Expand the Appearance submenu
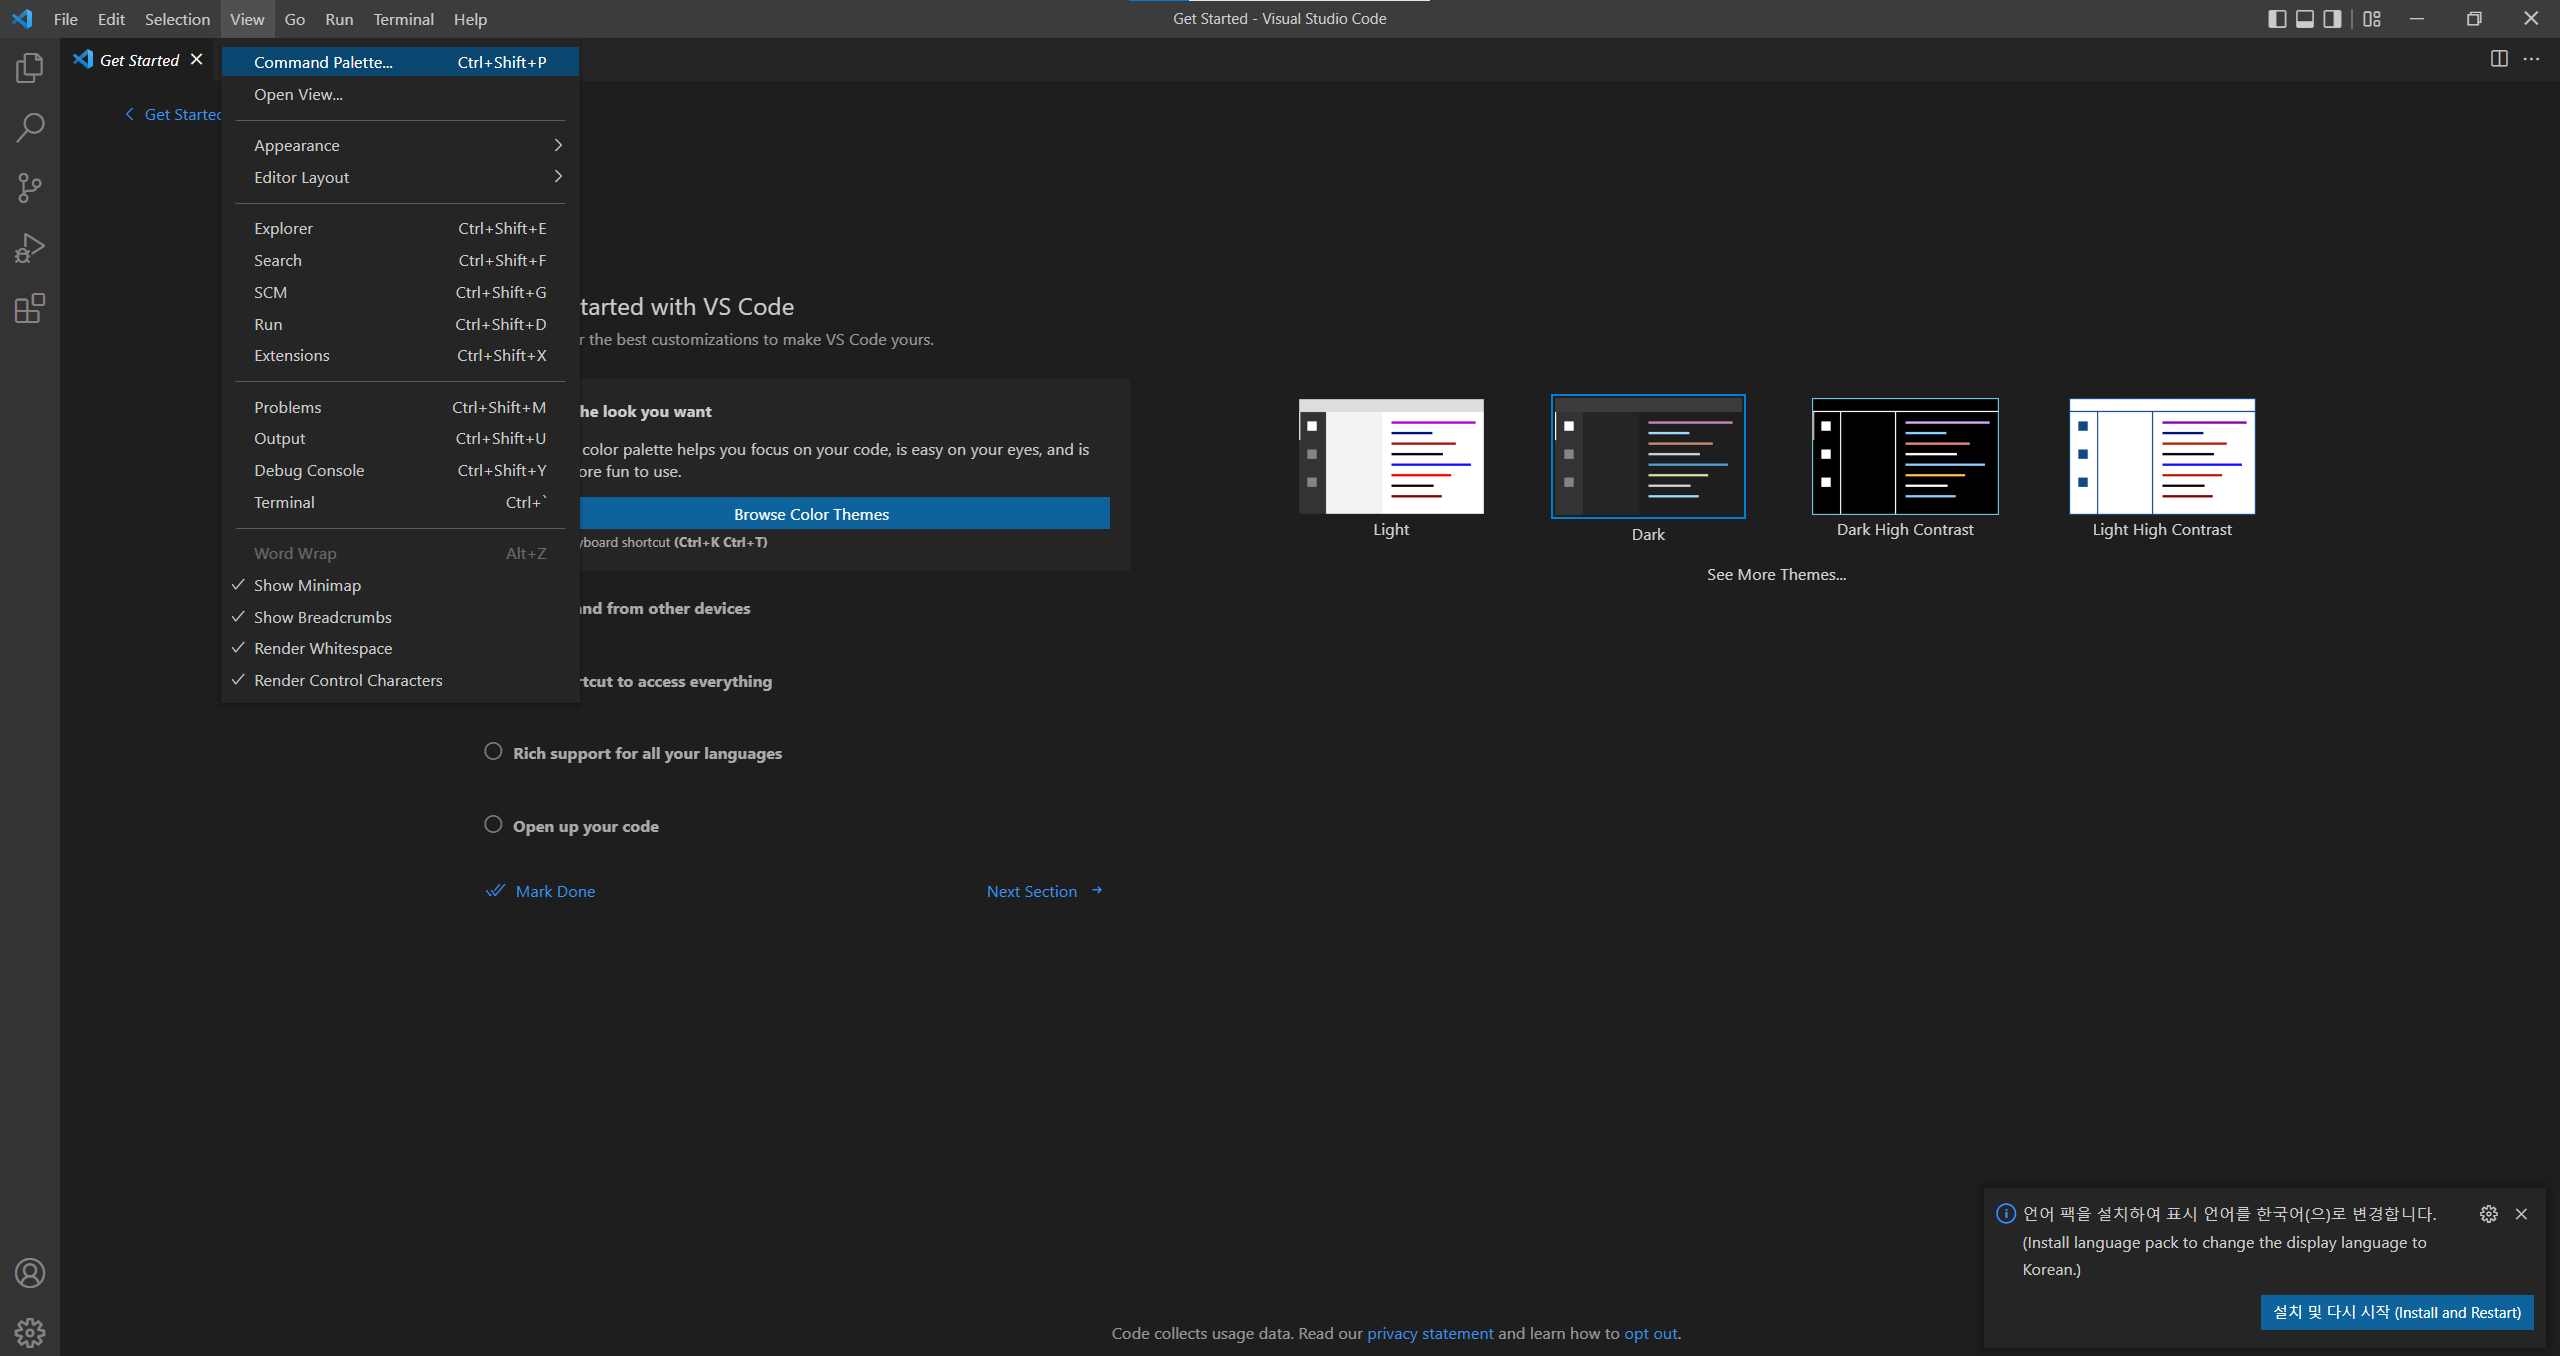 (296, 145)
